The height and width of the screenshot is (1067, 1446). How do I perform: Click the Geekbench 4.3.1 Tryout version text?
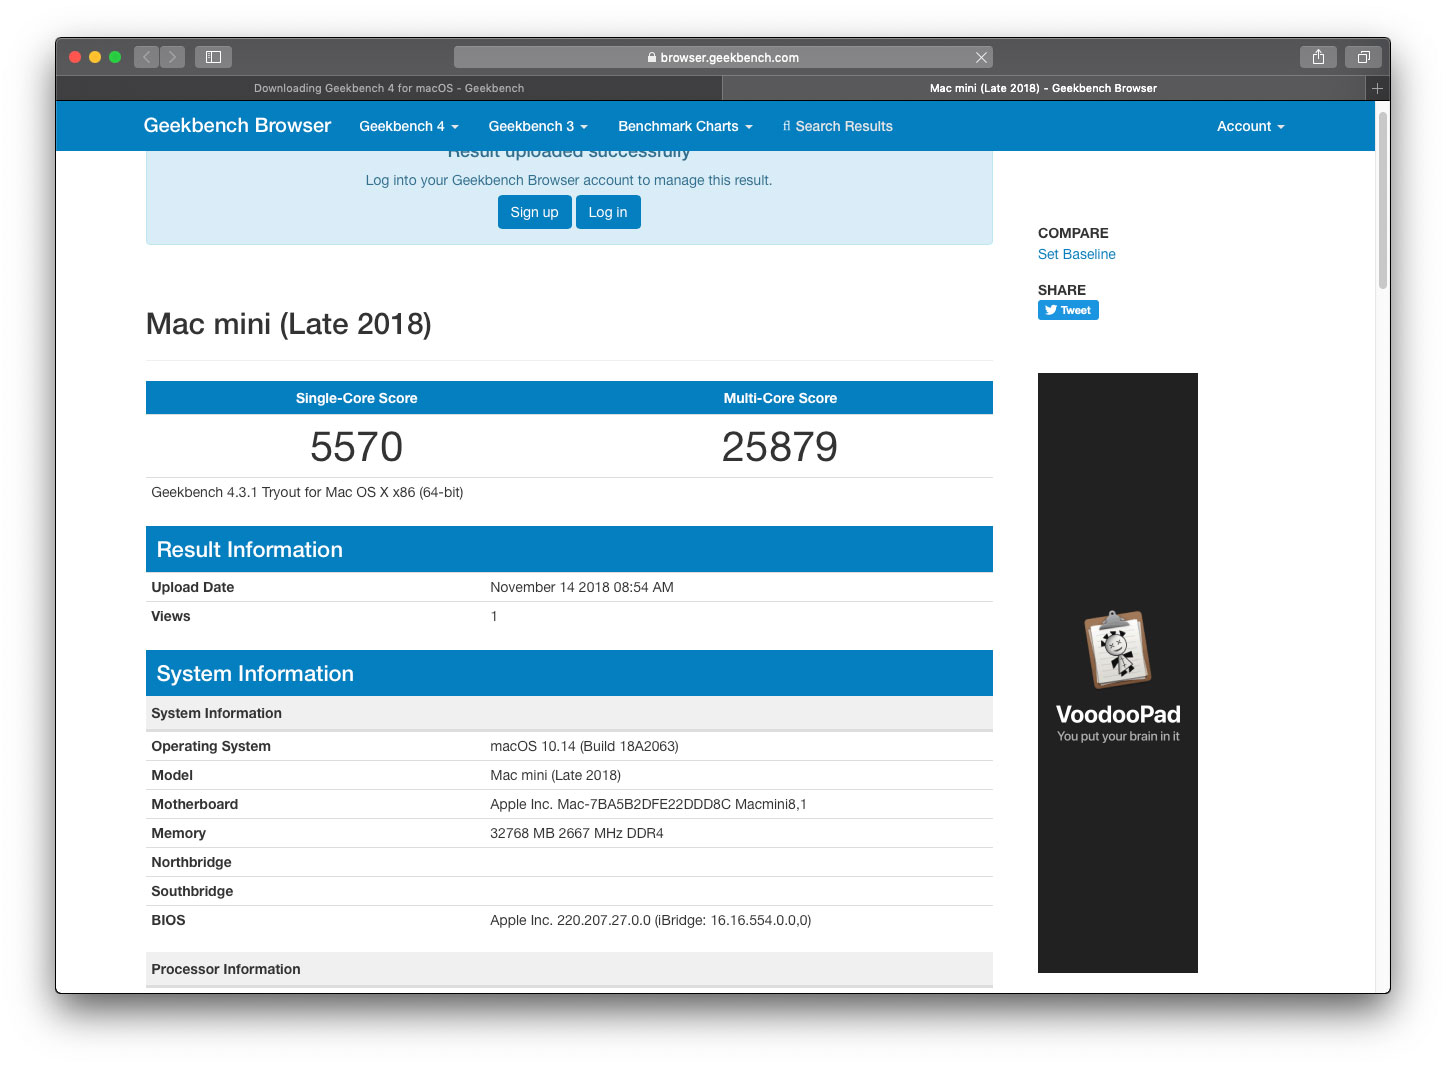307,492
